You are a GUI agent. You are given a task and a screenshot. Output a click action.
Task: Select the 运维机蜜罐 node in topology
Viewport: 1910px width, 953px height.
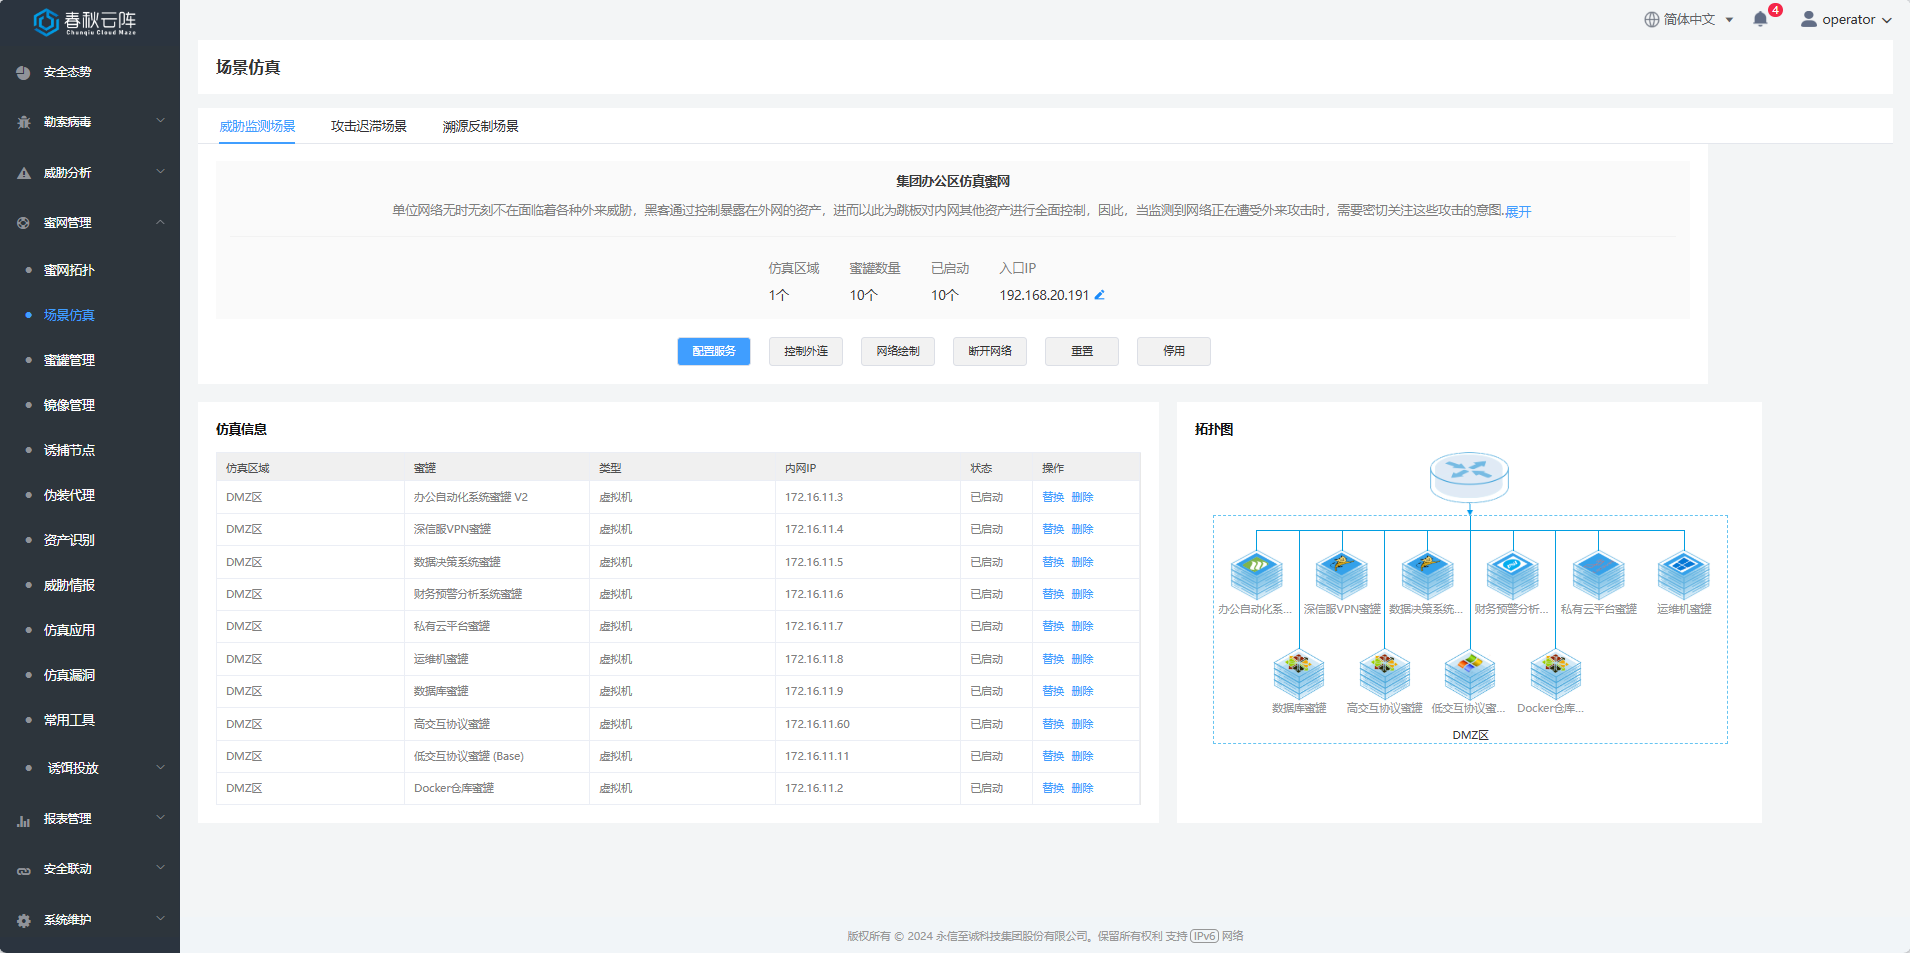pos(1683,576)
